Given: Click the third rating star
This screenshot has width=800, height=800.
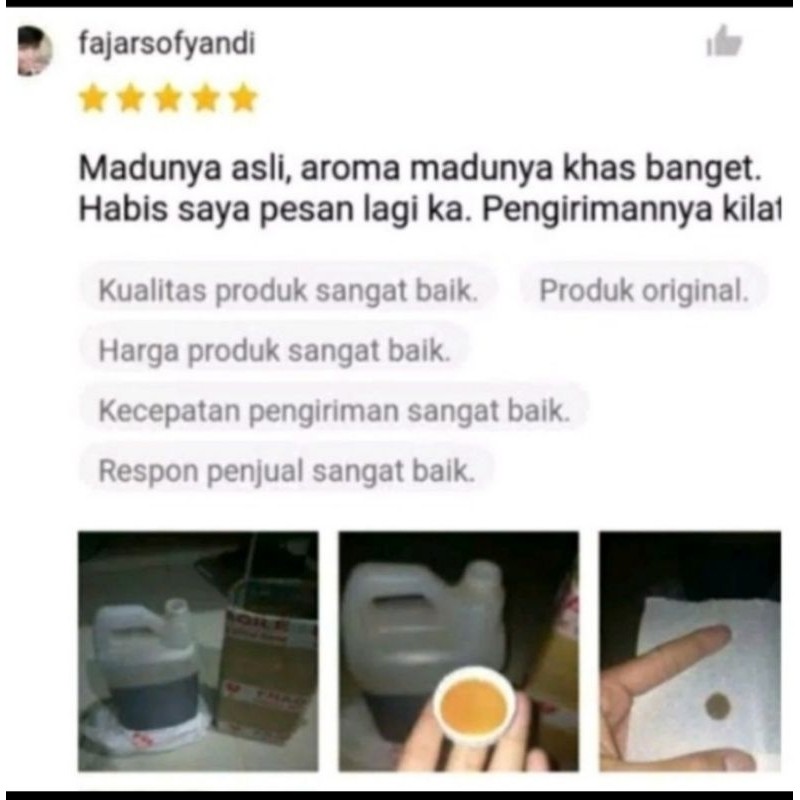Looking at the screenshot, I should tap(168, 98).
